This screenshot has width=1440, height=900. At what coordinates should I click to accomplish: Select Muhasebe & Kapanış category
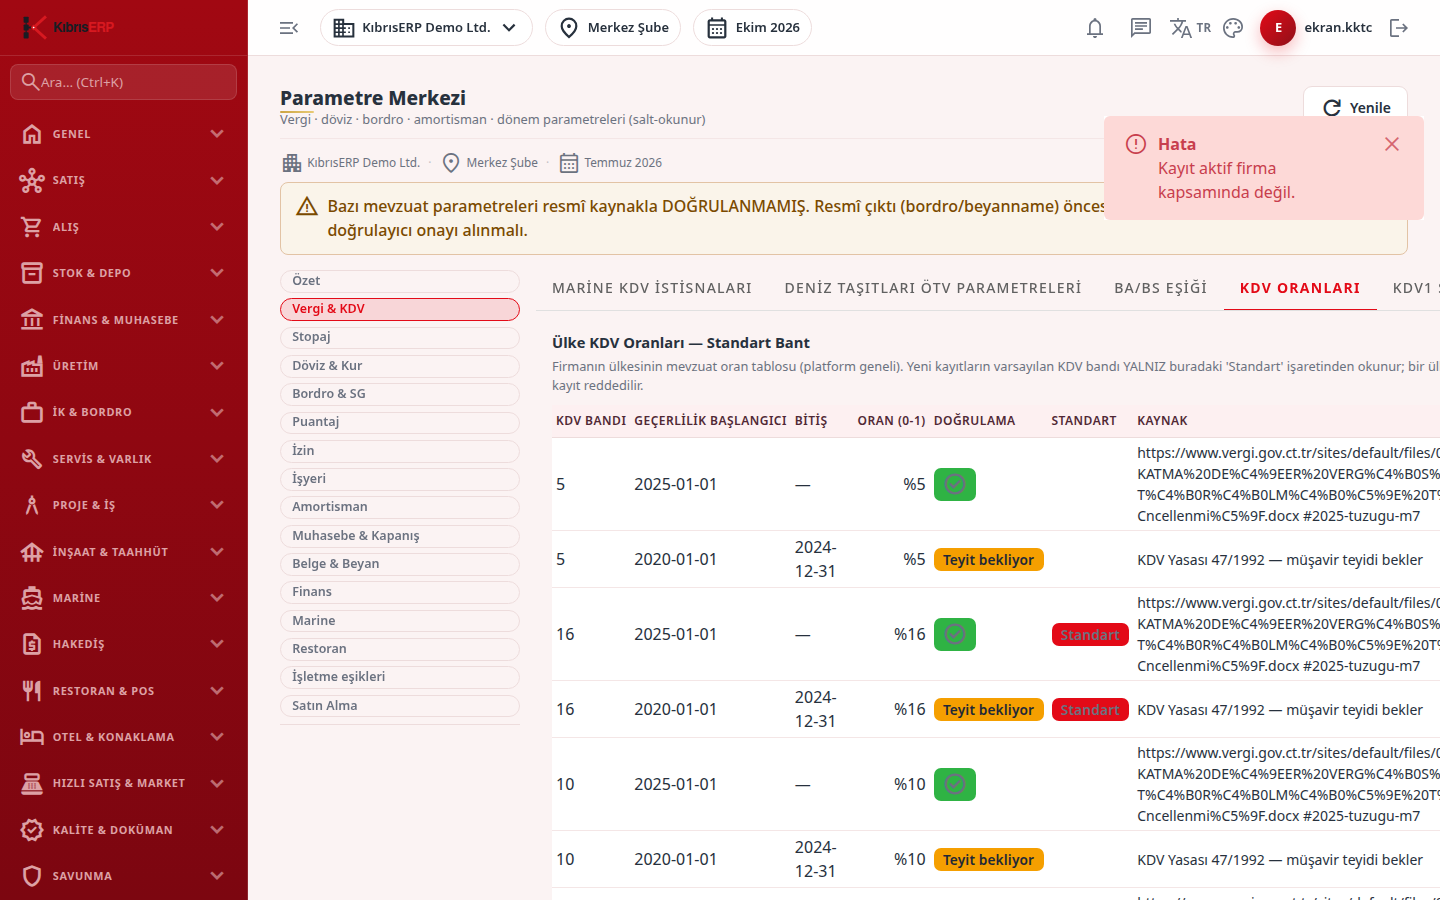tap(400, 536)
